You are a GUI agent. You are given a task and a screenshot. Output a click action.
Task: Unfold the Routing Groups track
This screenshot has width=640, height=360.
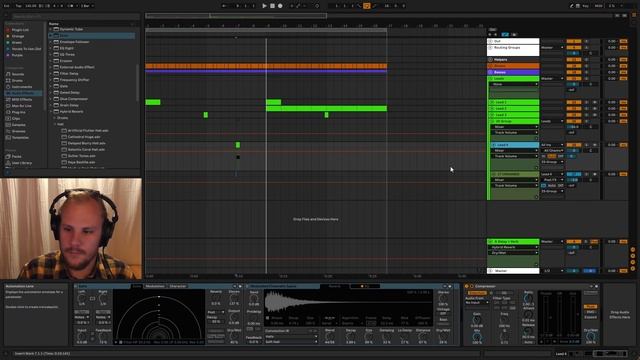click(490, 48)
